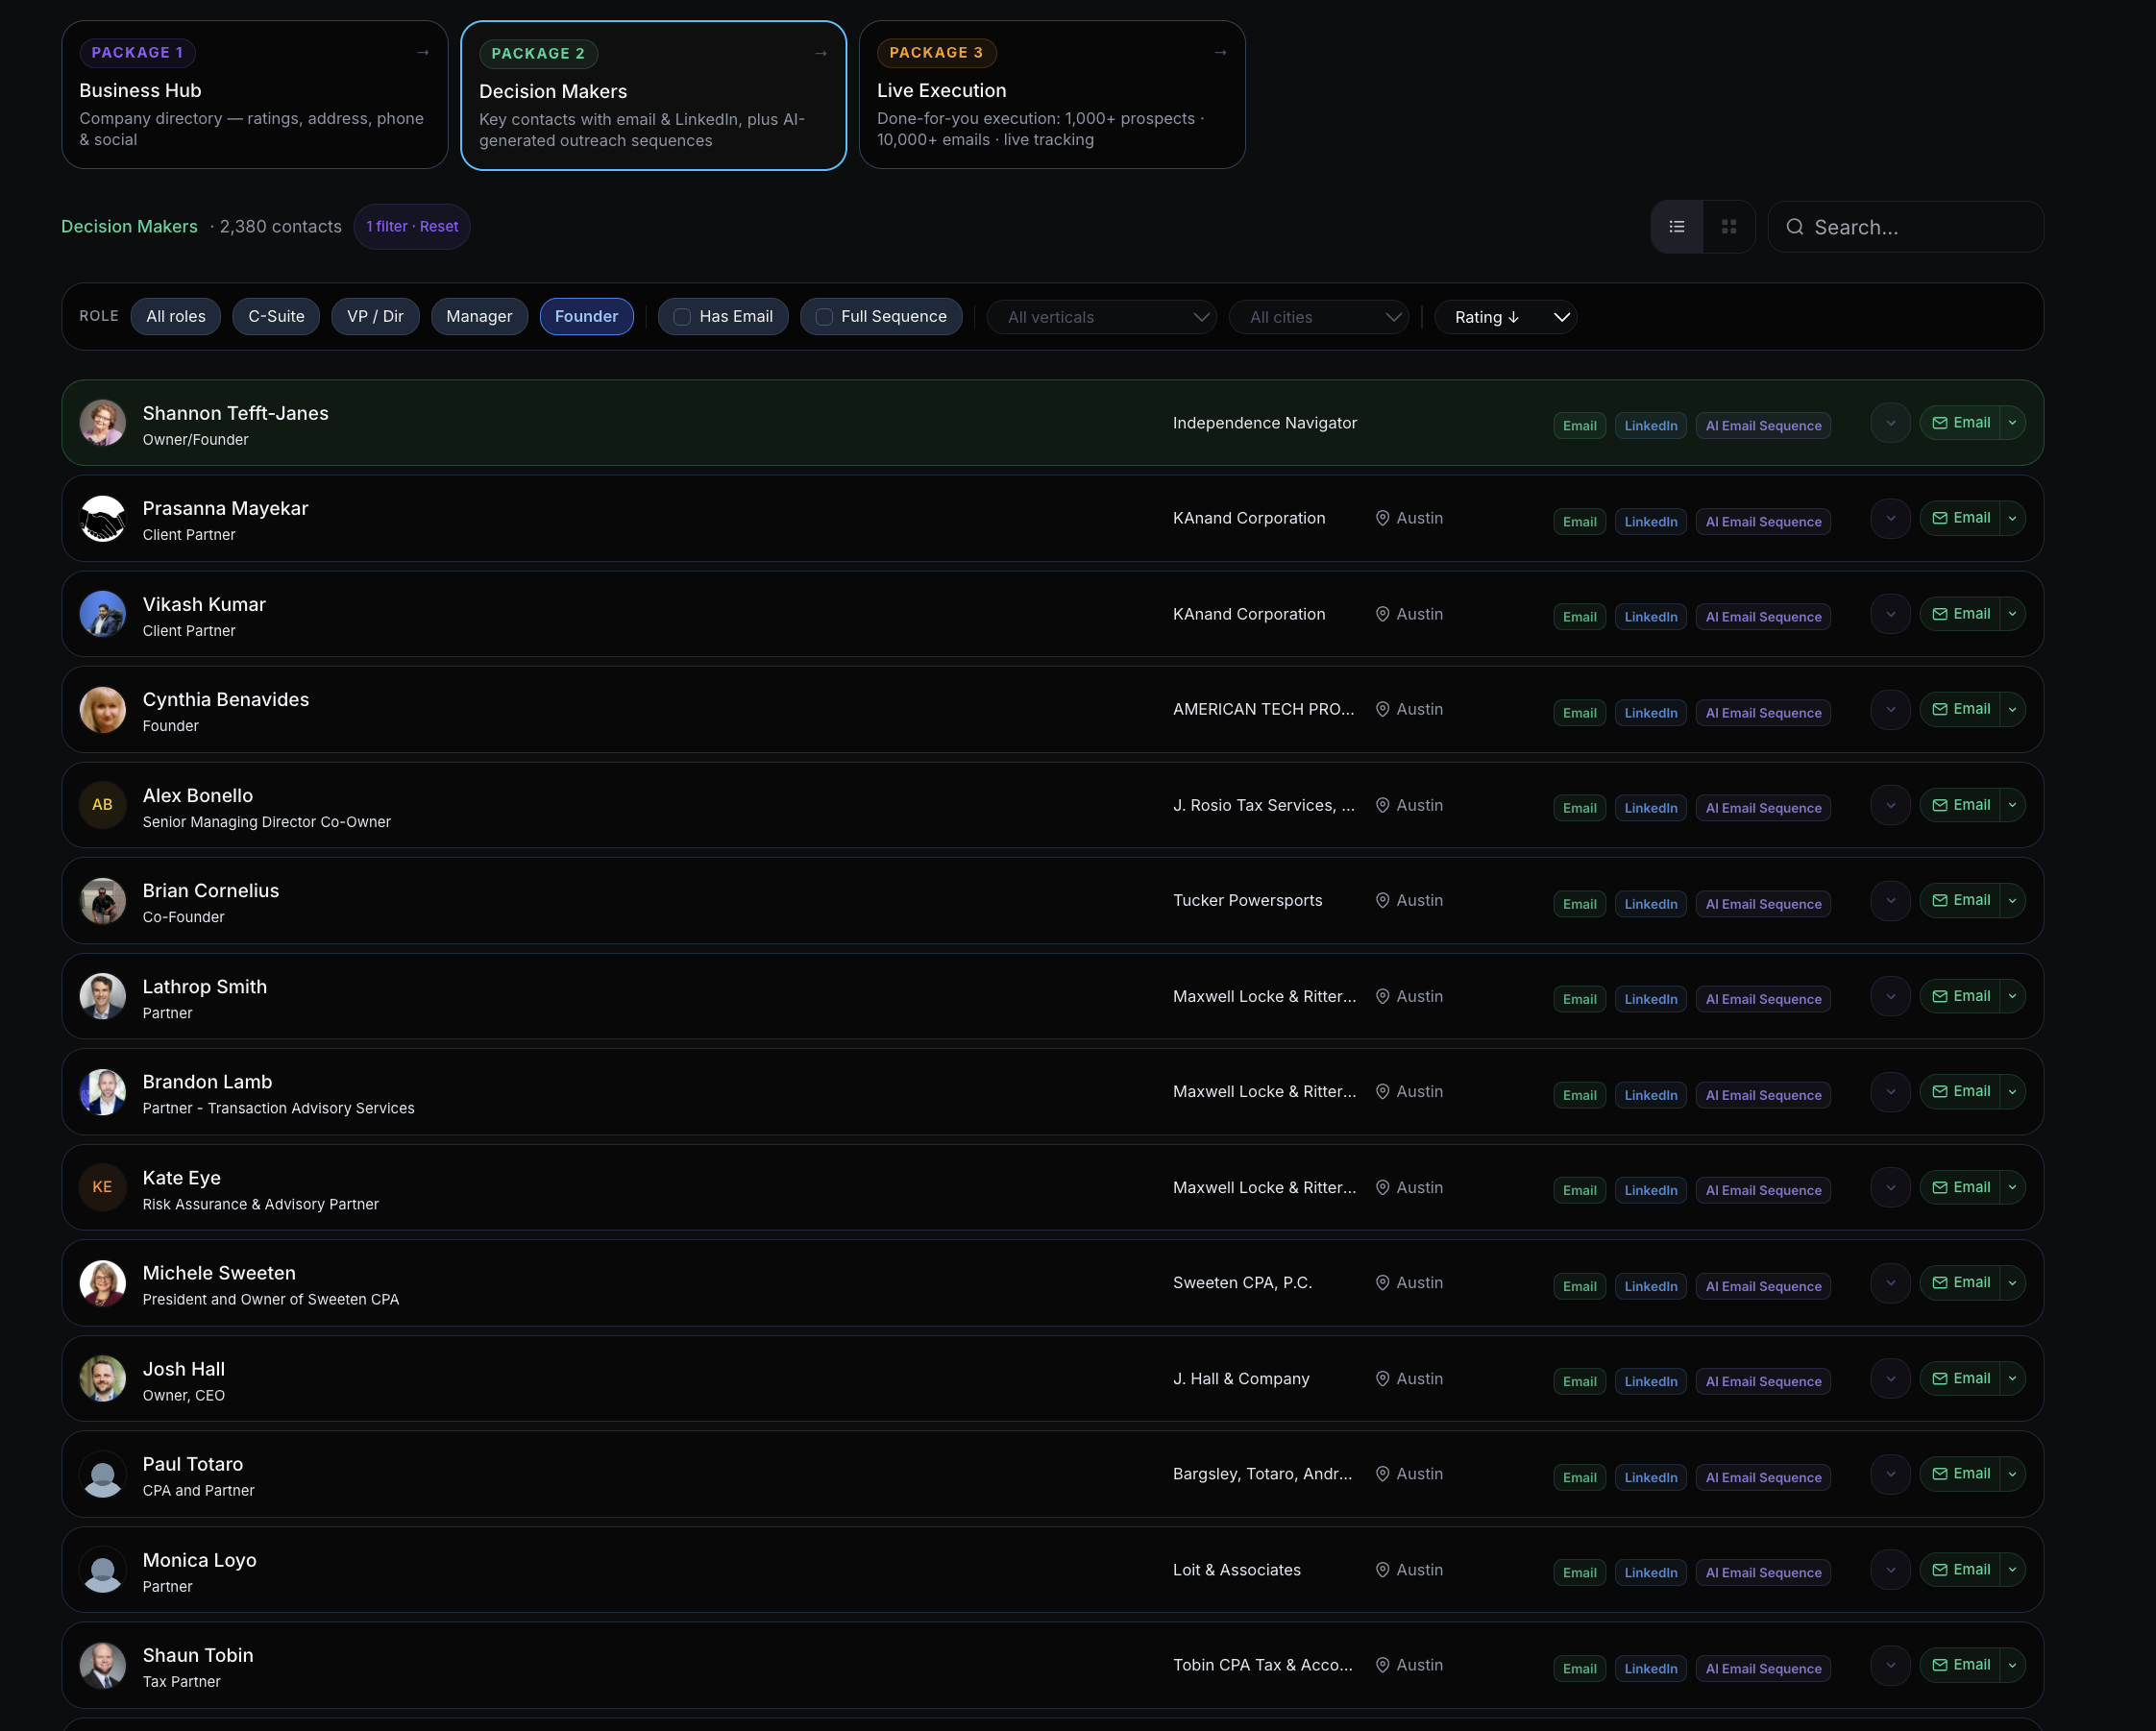Screen dimensions: 2156x1731
Task: Select the All roles filter pill
Action: [x=176, y=317]
